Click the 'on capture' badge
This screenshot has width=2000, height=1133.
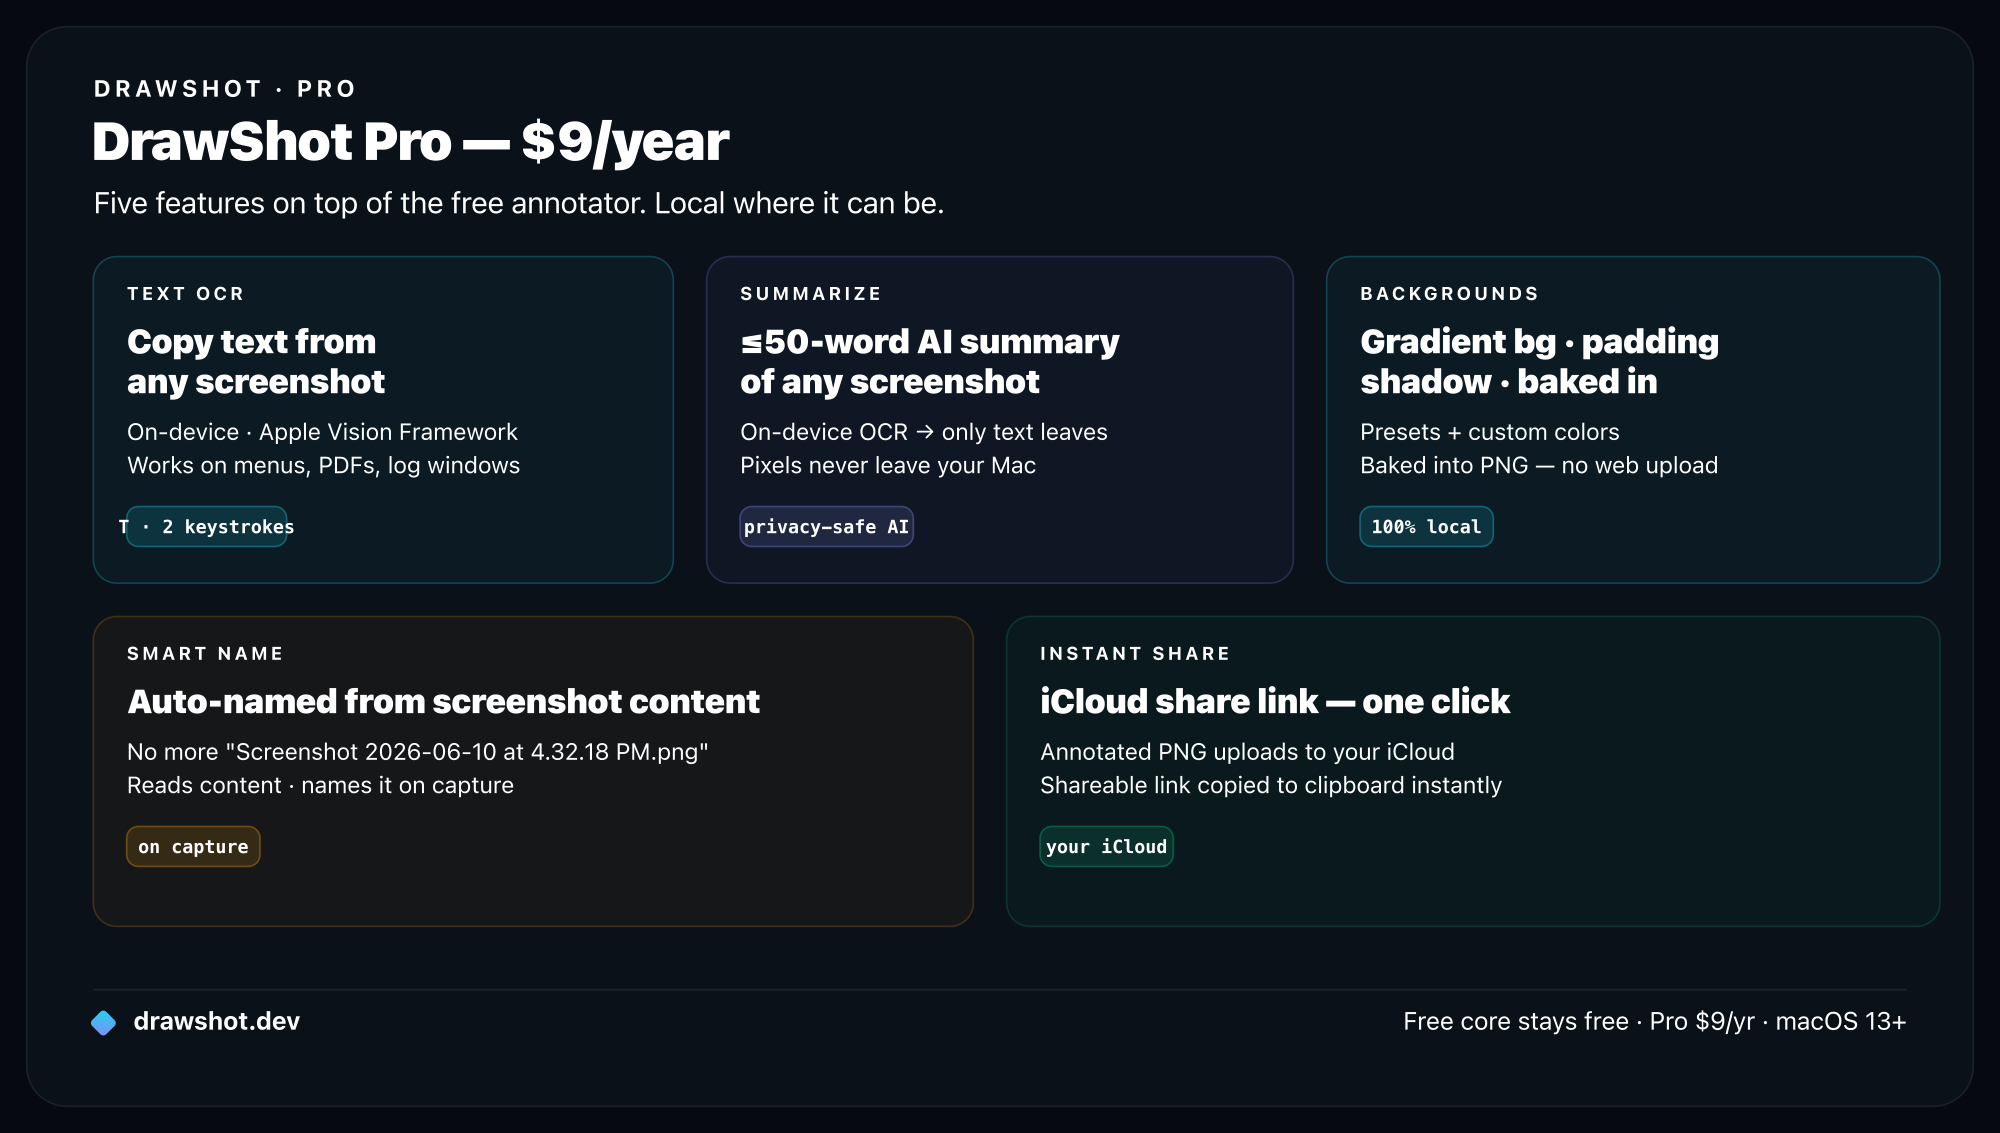[193, 847]
